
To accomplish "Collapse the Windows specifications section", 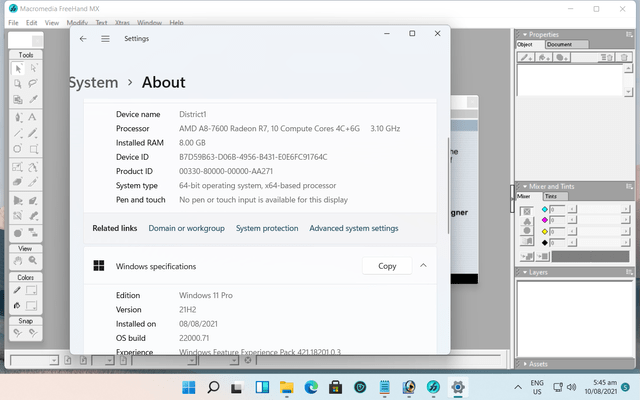I will click(423, 266).
